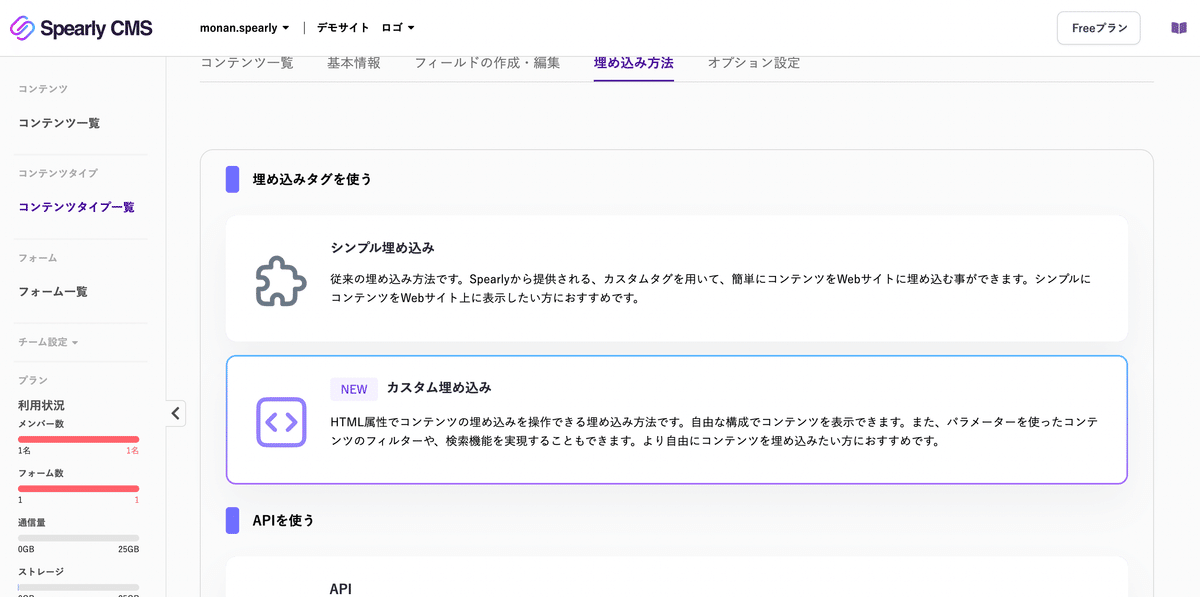Open the monan.spearly team dropdown
The height and width of the screenshot is (597, 1200).
245,28
